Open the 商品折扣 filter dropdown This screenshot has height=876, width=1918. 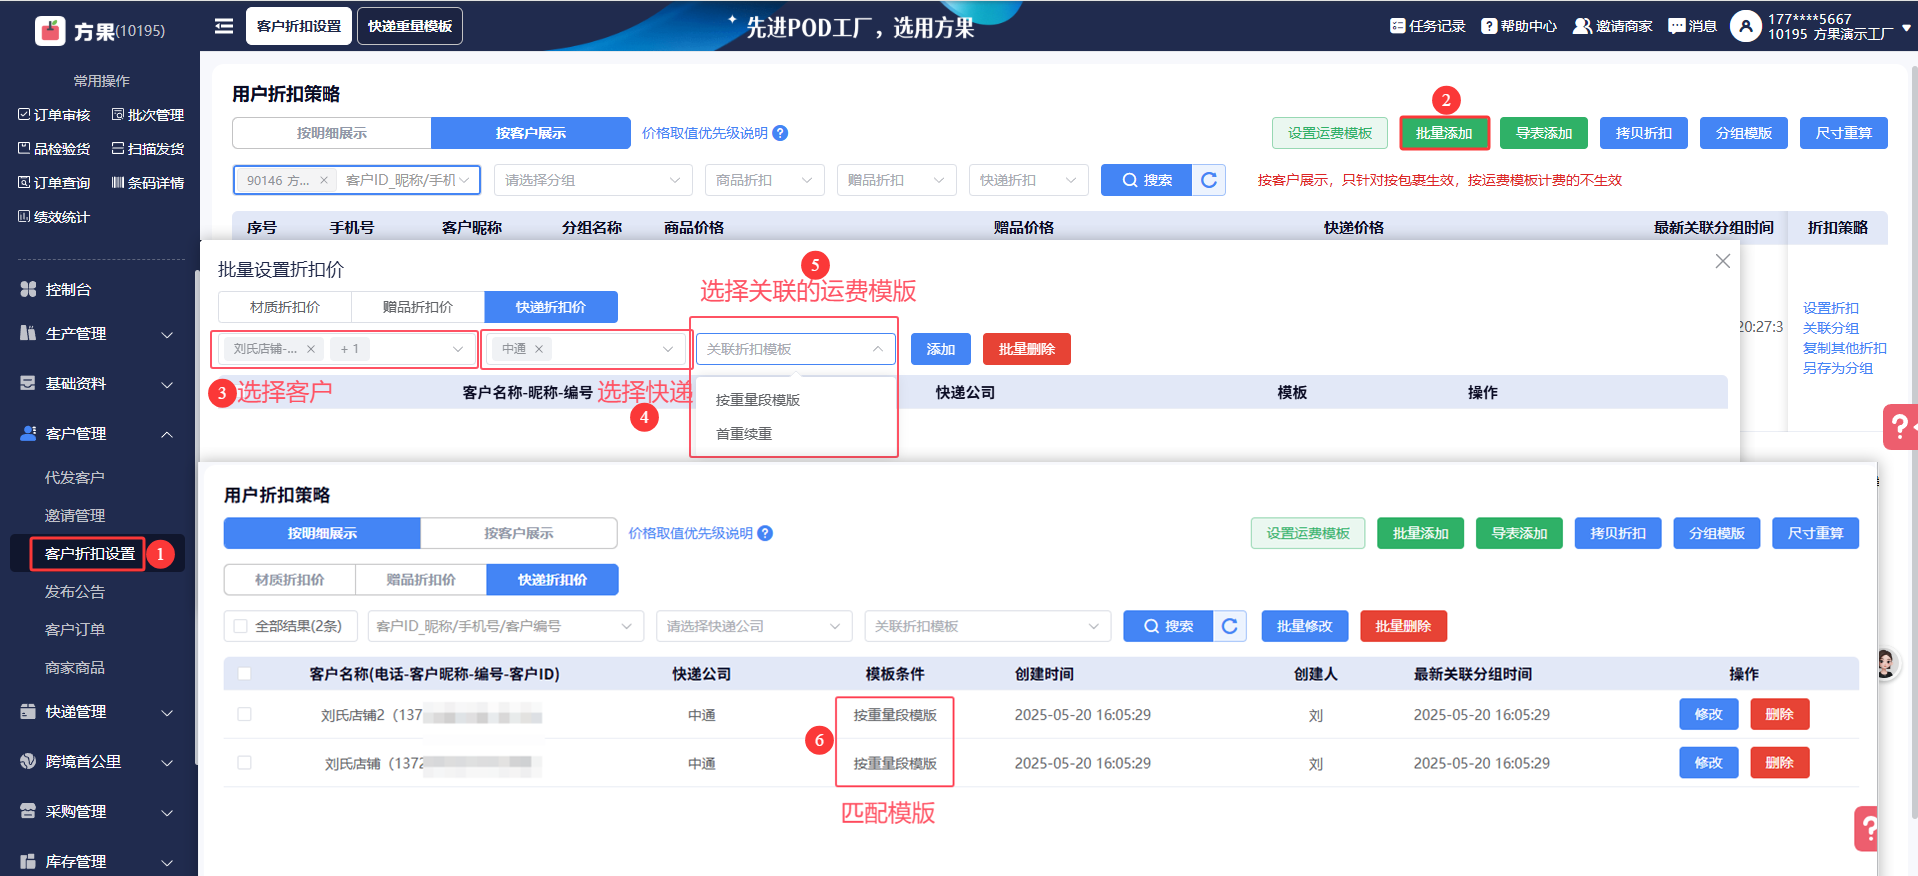coord(765,180)
